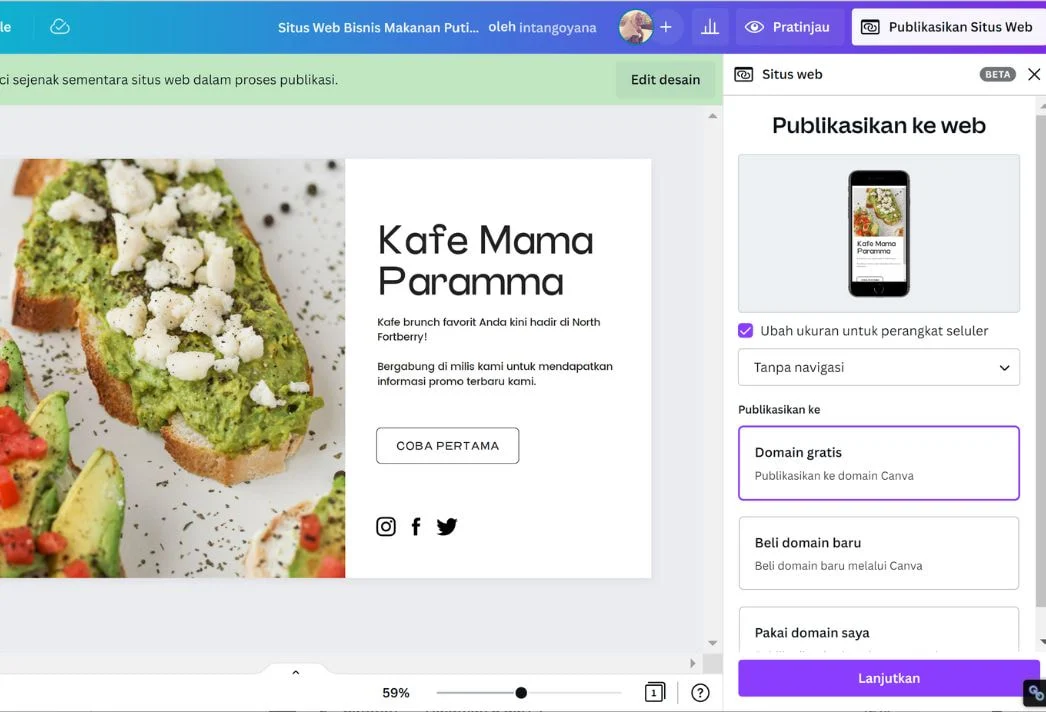The image size is (1046, 712).
Task: Open the analytics bar chart icon
Action: [710, 27]
